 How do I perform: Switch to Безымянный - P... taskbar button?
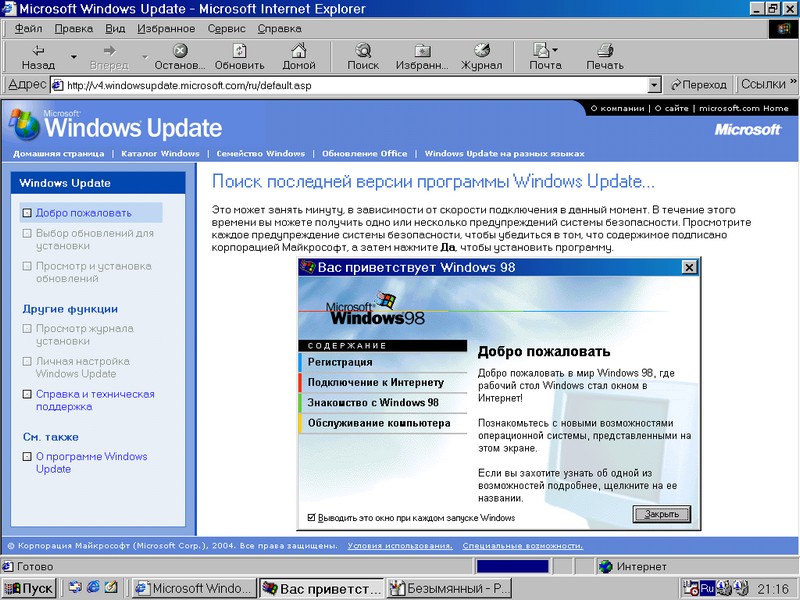tap(449, 588)
